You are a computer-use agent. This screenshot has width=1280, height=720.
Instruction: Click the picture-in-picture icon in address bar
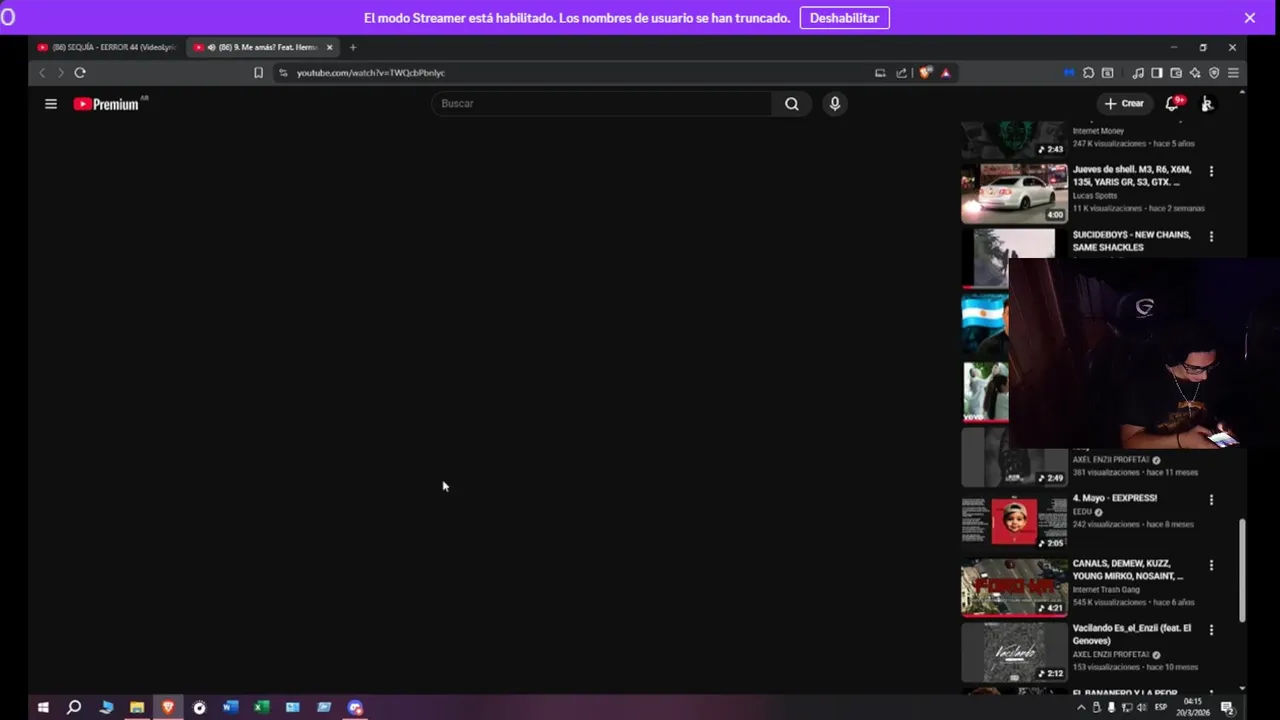tap(880, 72)
